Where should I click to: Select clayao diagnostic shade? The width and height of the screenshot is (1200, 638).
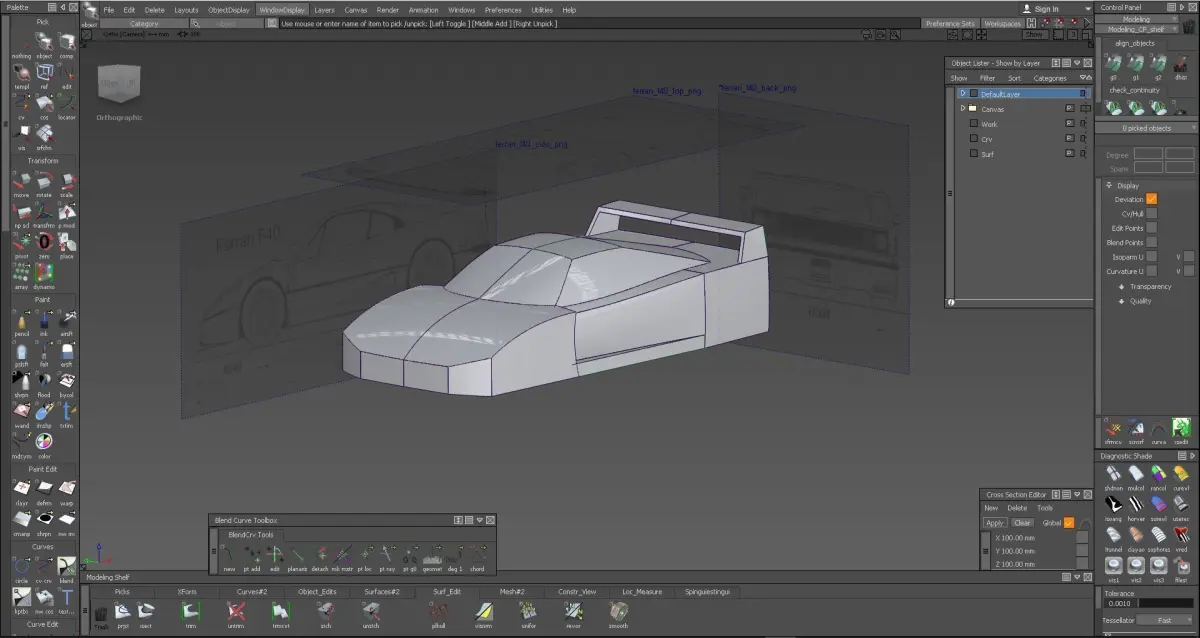pyautogui.click(x=1136, y=538)
